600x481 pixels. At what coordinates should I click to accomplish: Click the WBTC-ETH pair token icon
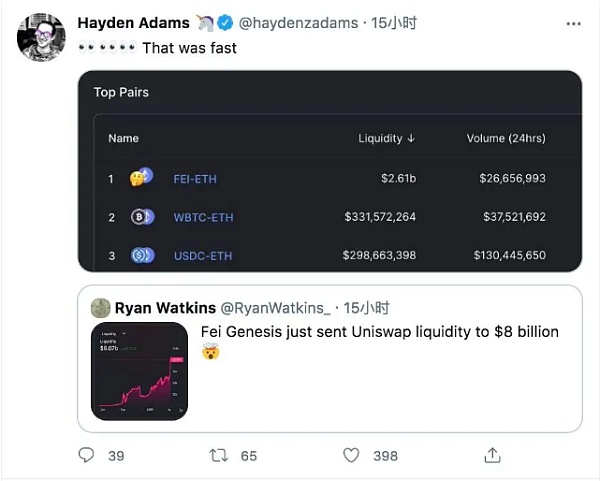click(142, 217)
